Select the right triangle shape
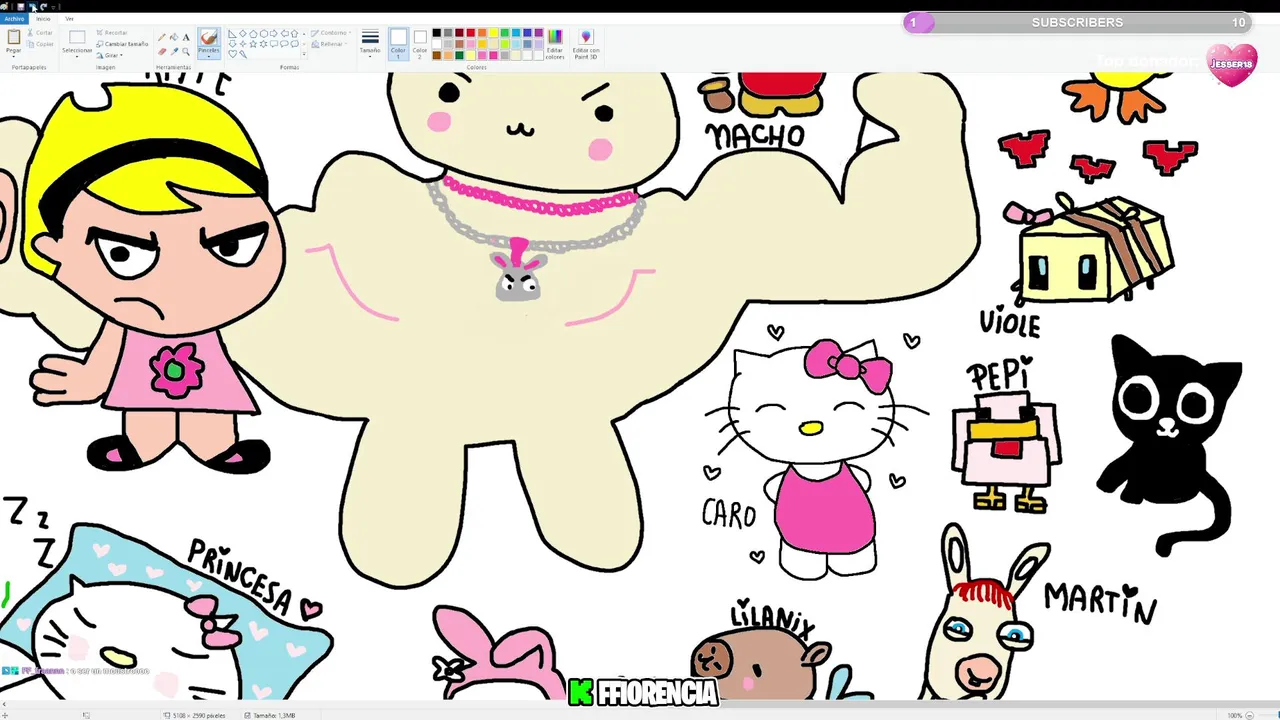This screenshot has width=1280, height=720. point(232,33)
